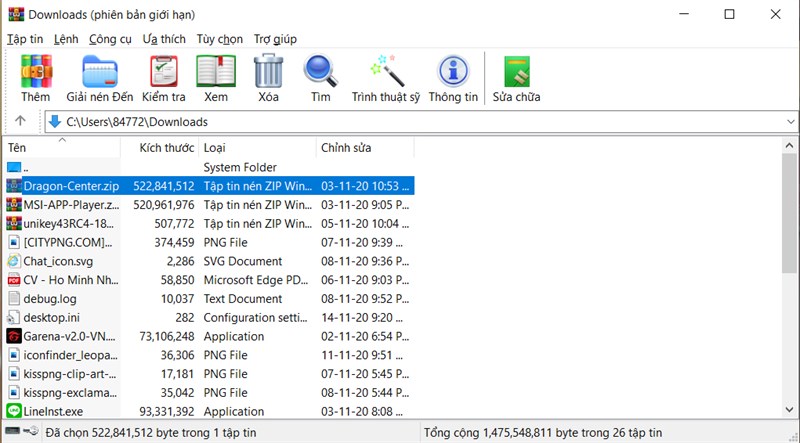Sort by the Chỉnh sửa column header
Image resolution: width=800 pixels, height=443 pixels.
(365, 147)
